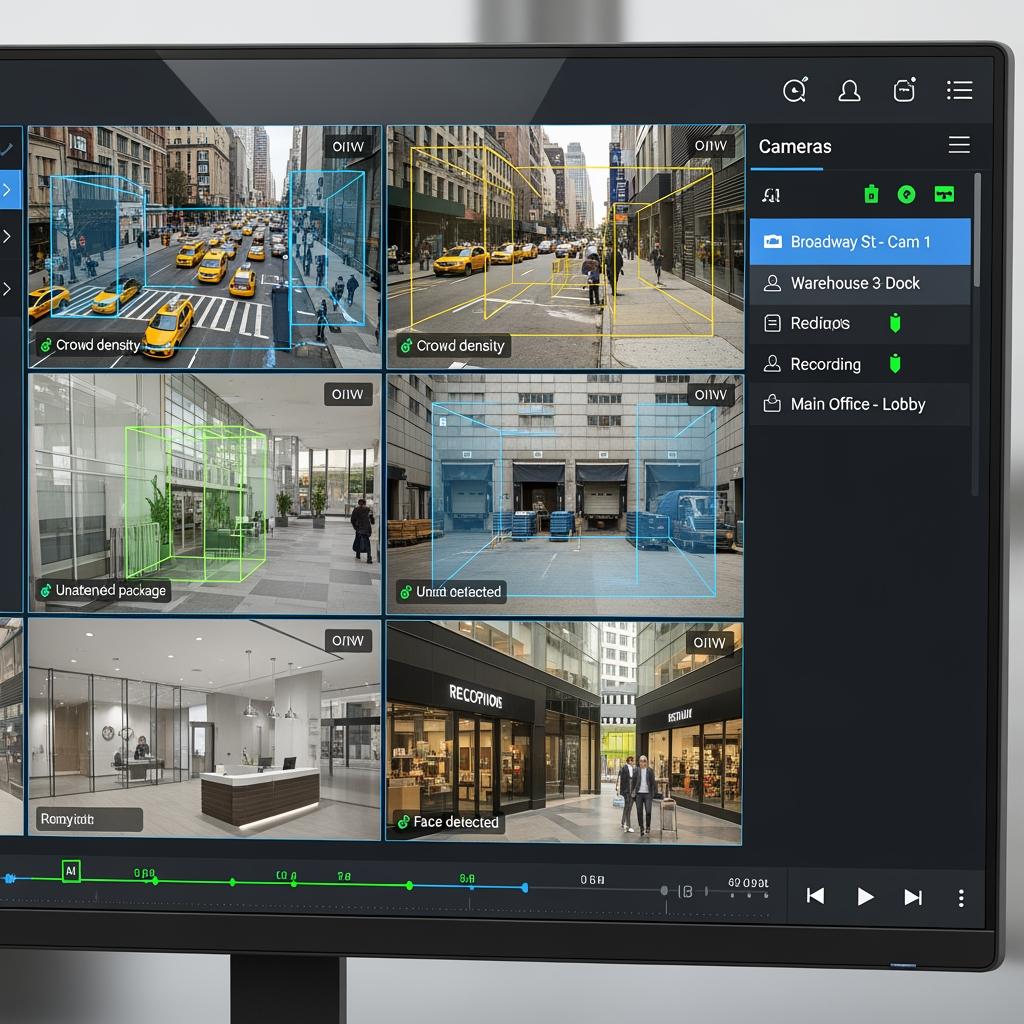Click the green circular filter icon
Screen dimensions: 1024x1024
pos(907,194)
